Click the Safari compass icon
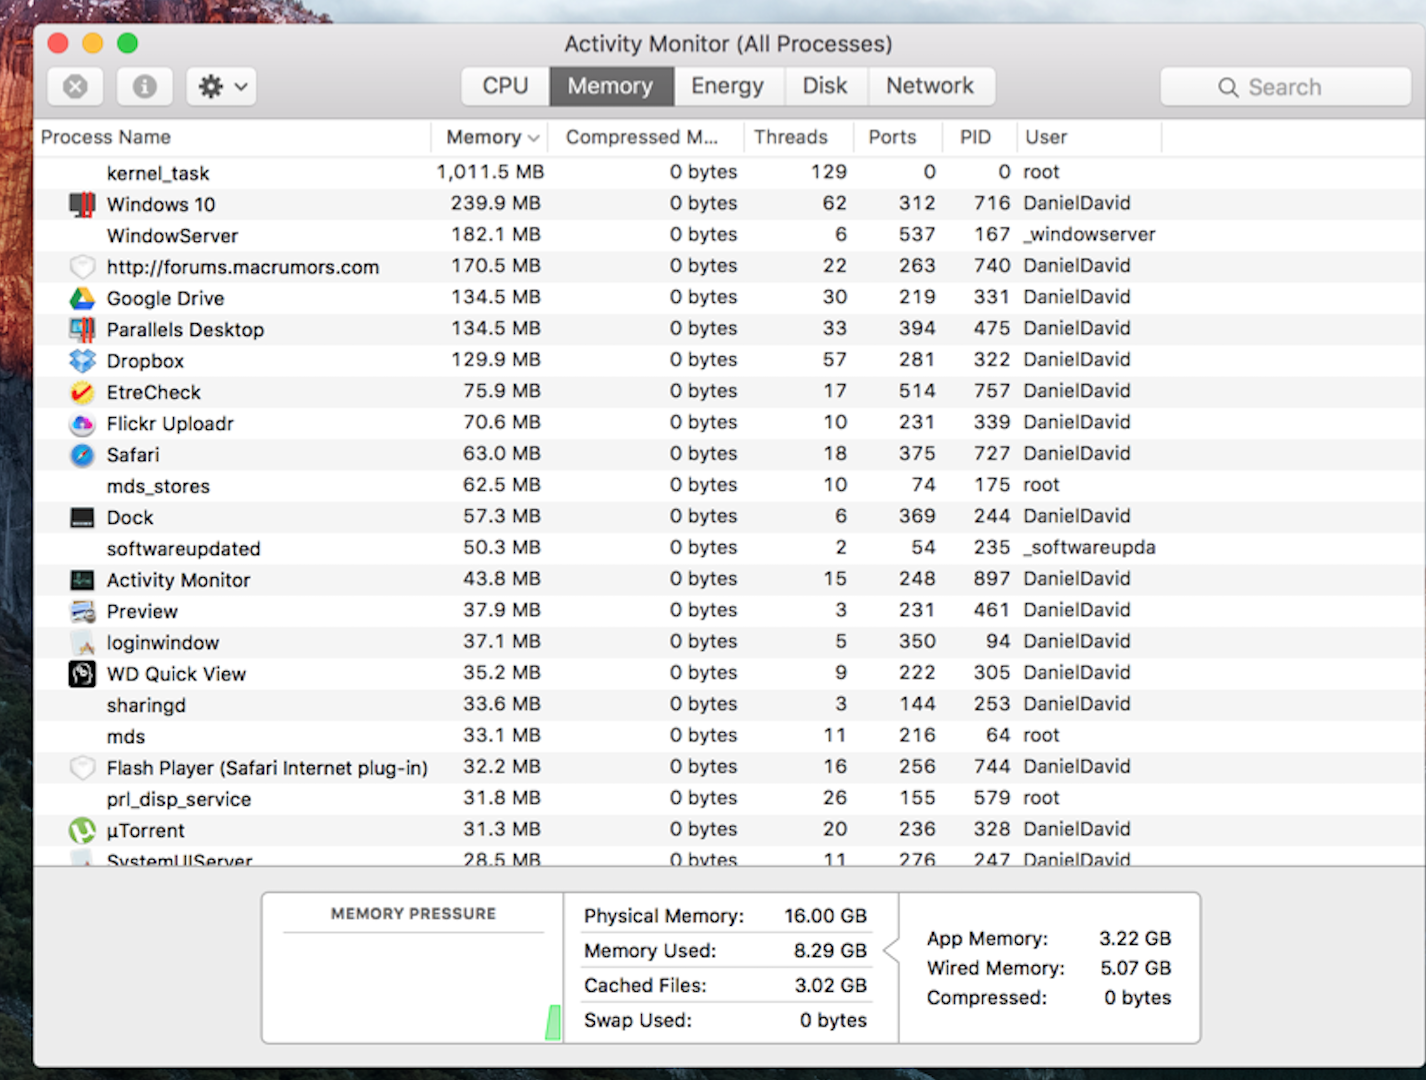The image size is (1426, 1080). (82, 454)
